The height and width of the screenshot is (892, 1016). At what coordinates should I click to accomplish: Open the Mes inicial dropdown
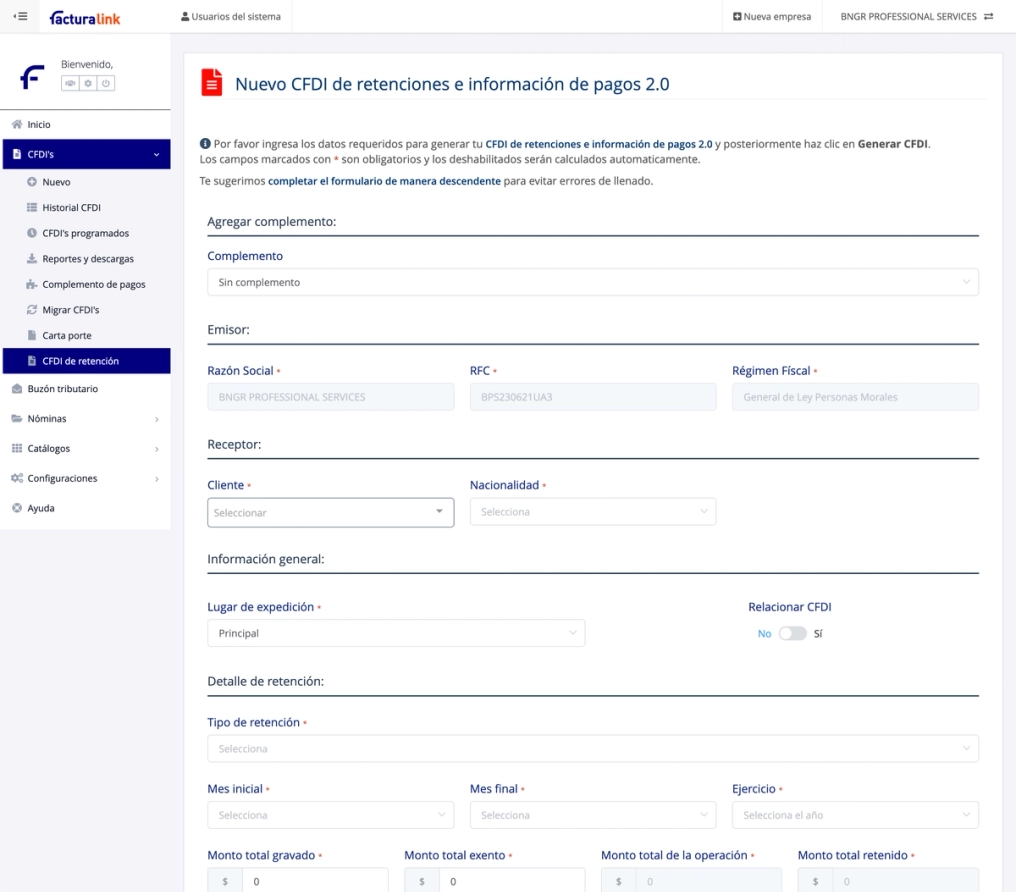point(330,815)
